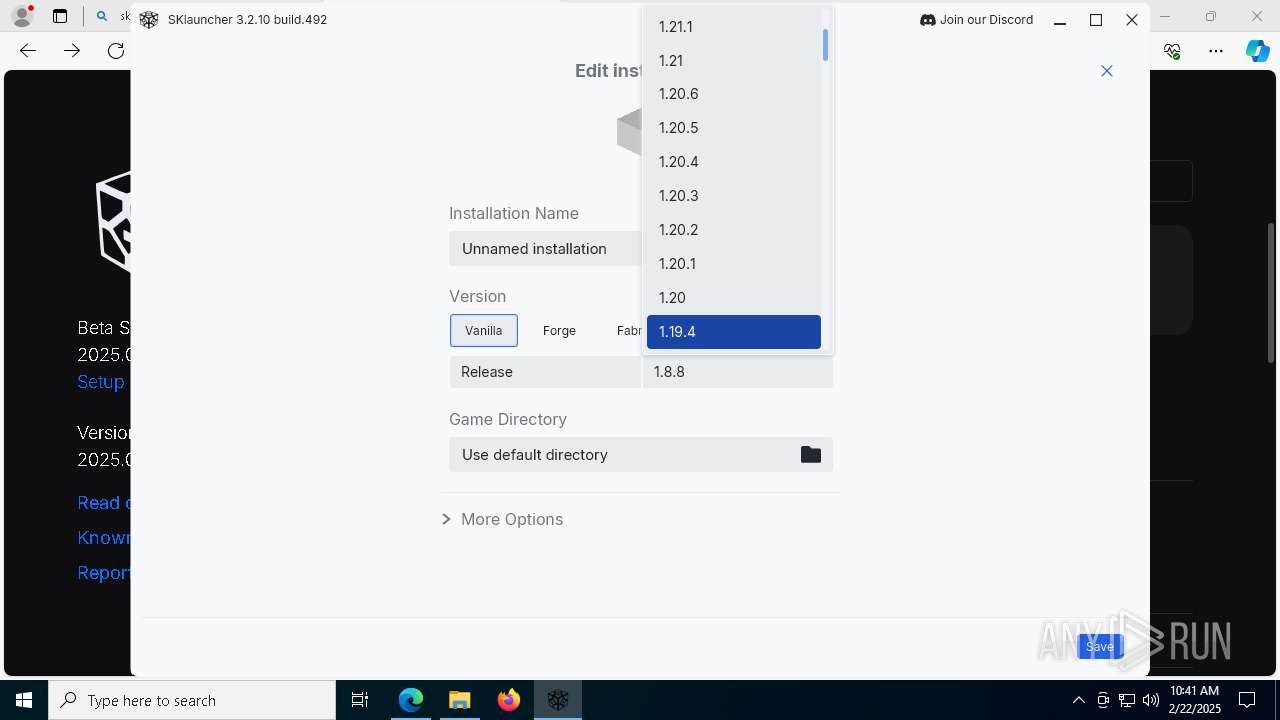The image size is (1280, 720).
Task: Choose version 1.20 entry
Action: point(733,298)
